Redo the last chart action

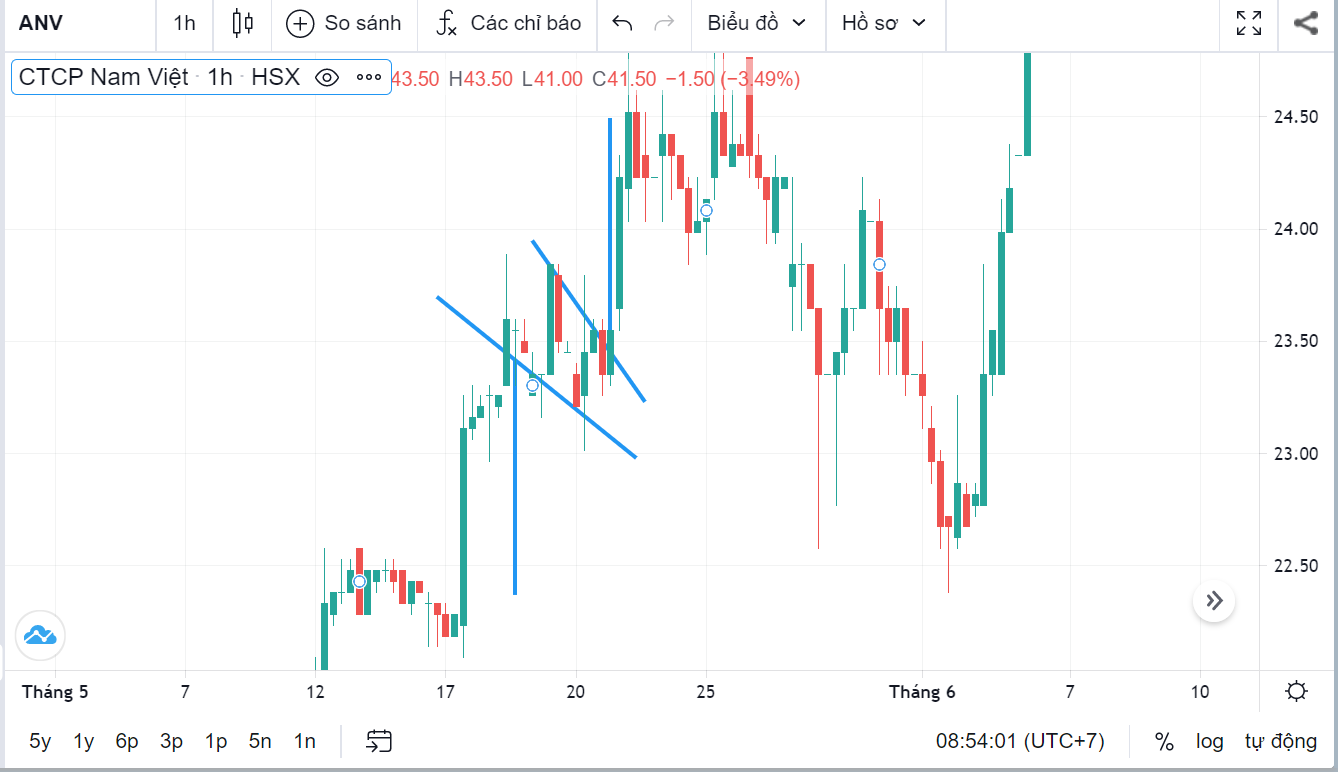pyautogui.click(x=663, y=23)
